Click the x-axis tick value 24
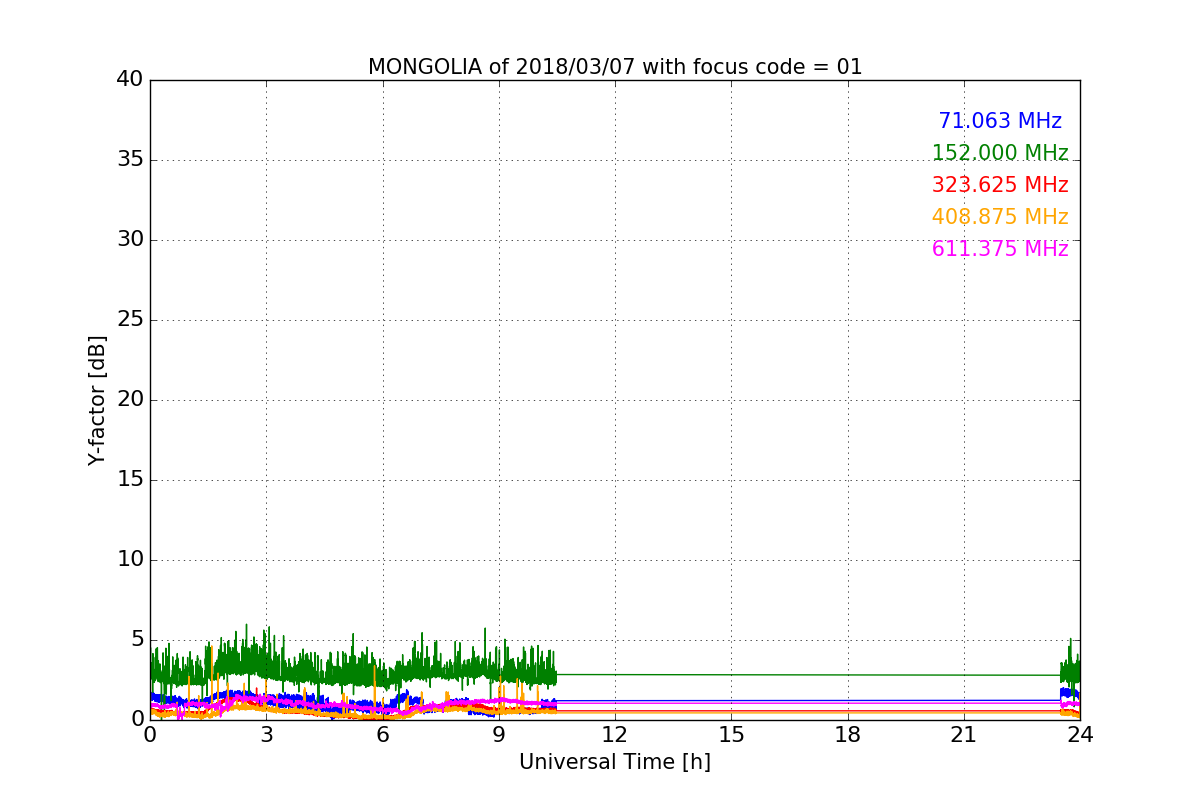Screen dimensions: 1200x800 coord(1080,735)
